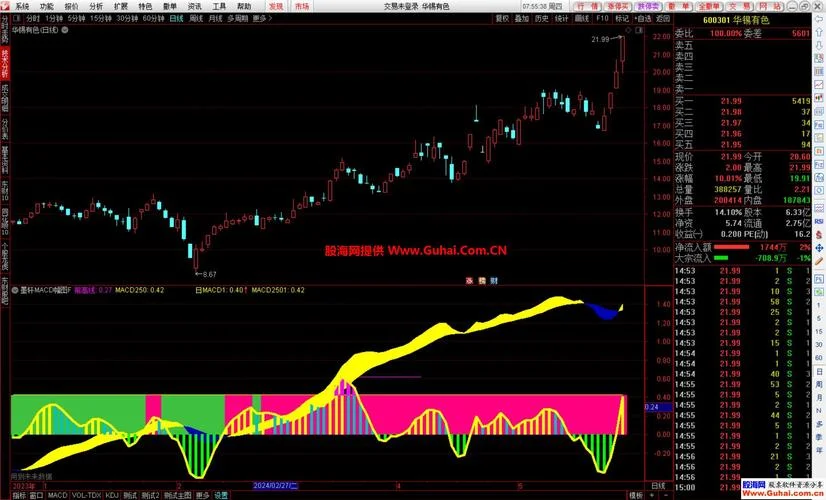Click the blue 0.24 value marker on indicator axis

(x=658, y=407)
